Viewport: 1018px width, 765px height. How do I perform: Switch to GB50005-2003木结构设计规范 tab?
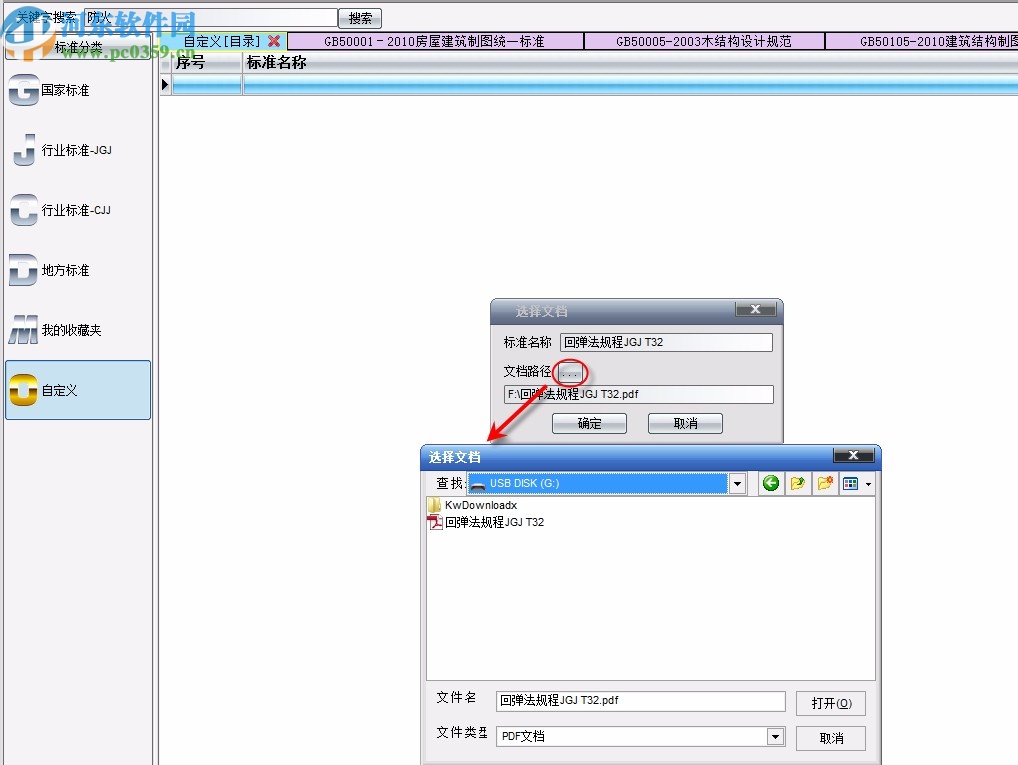[x=704, y=41]
